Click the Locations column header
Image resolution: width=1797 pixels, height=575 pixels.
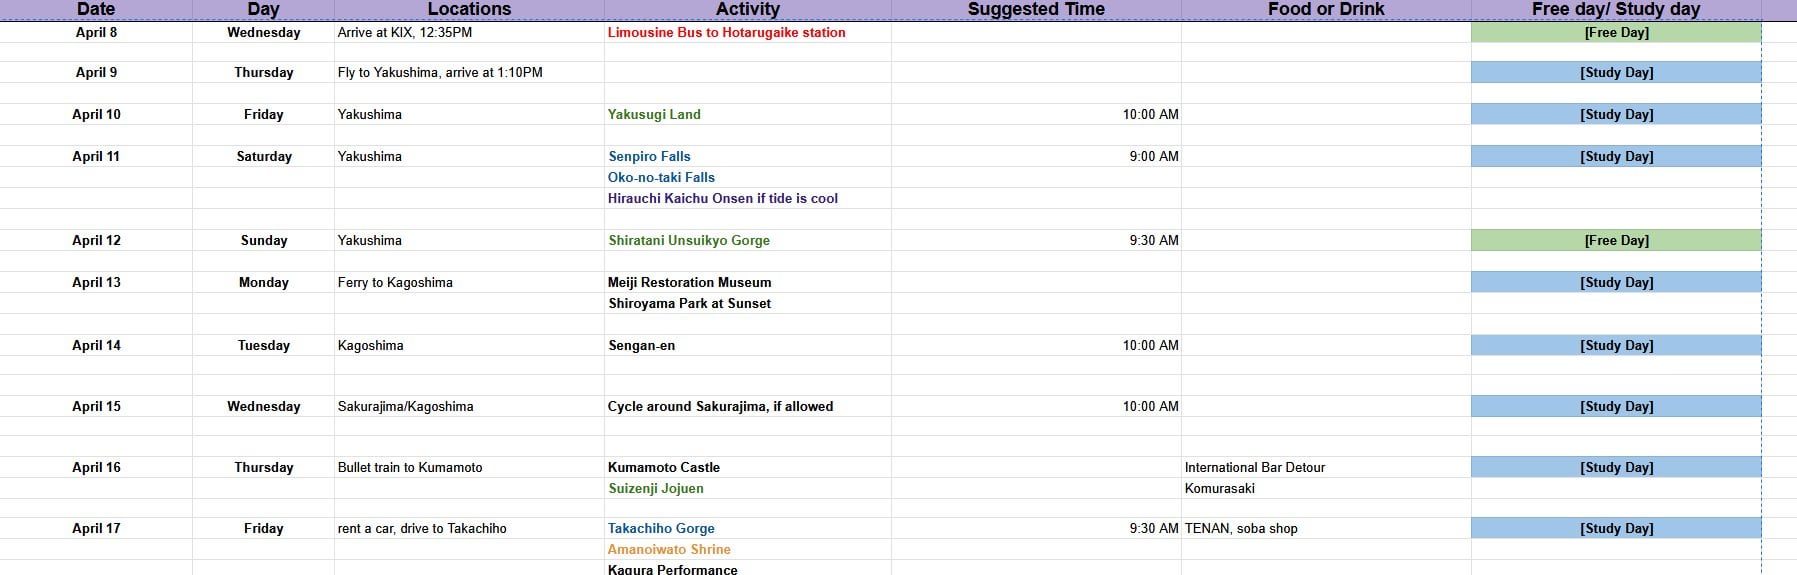tap(469, 9)
